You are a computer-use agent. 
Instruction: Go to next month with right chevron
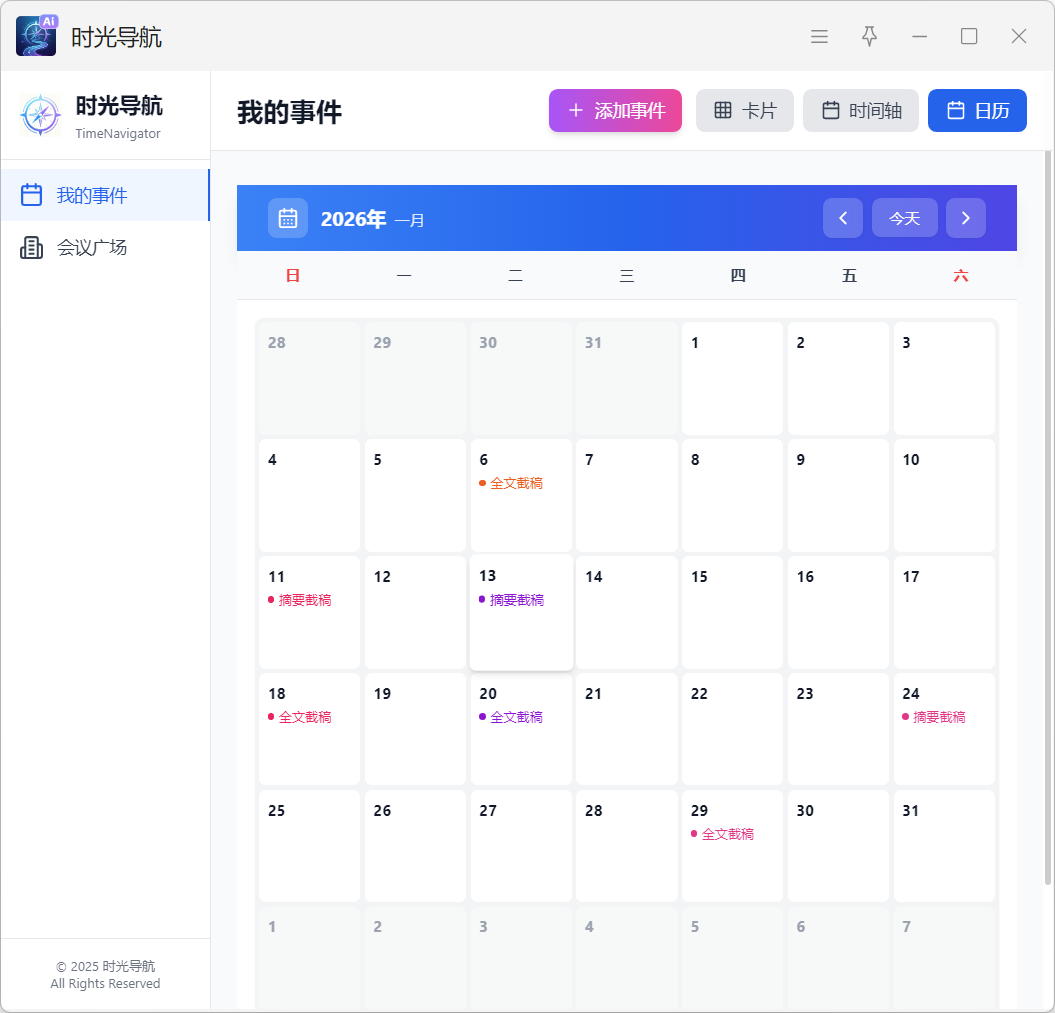pyautogui.click(x=965, y=218)
